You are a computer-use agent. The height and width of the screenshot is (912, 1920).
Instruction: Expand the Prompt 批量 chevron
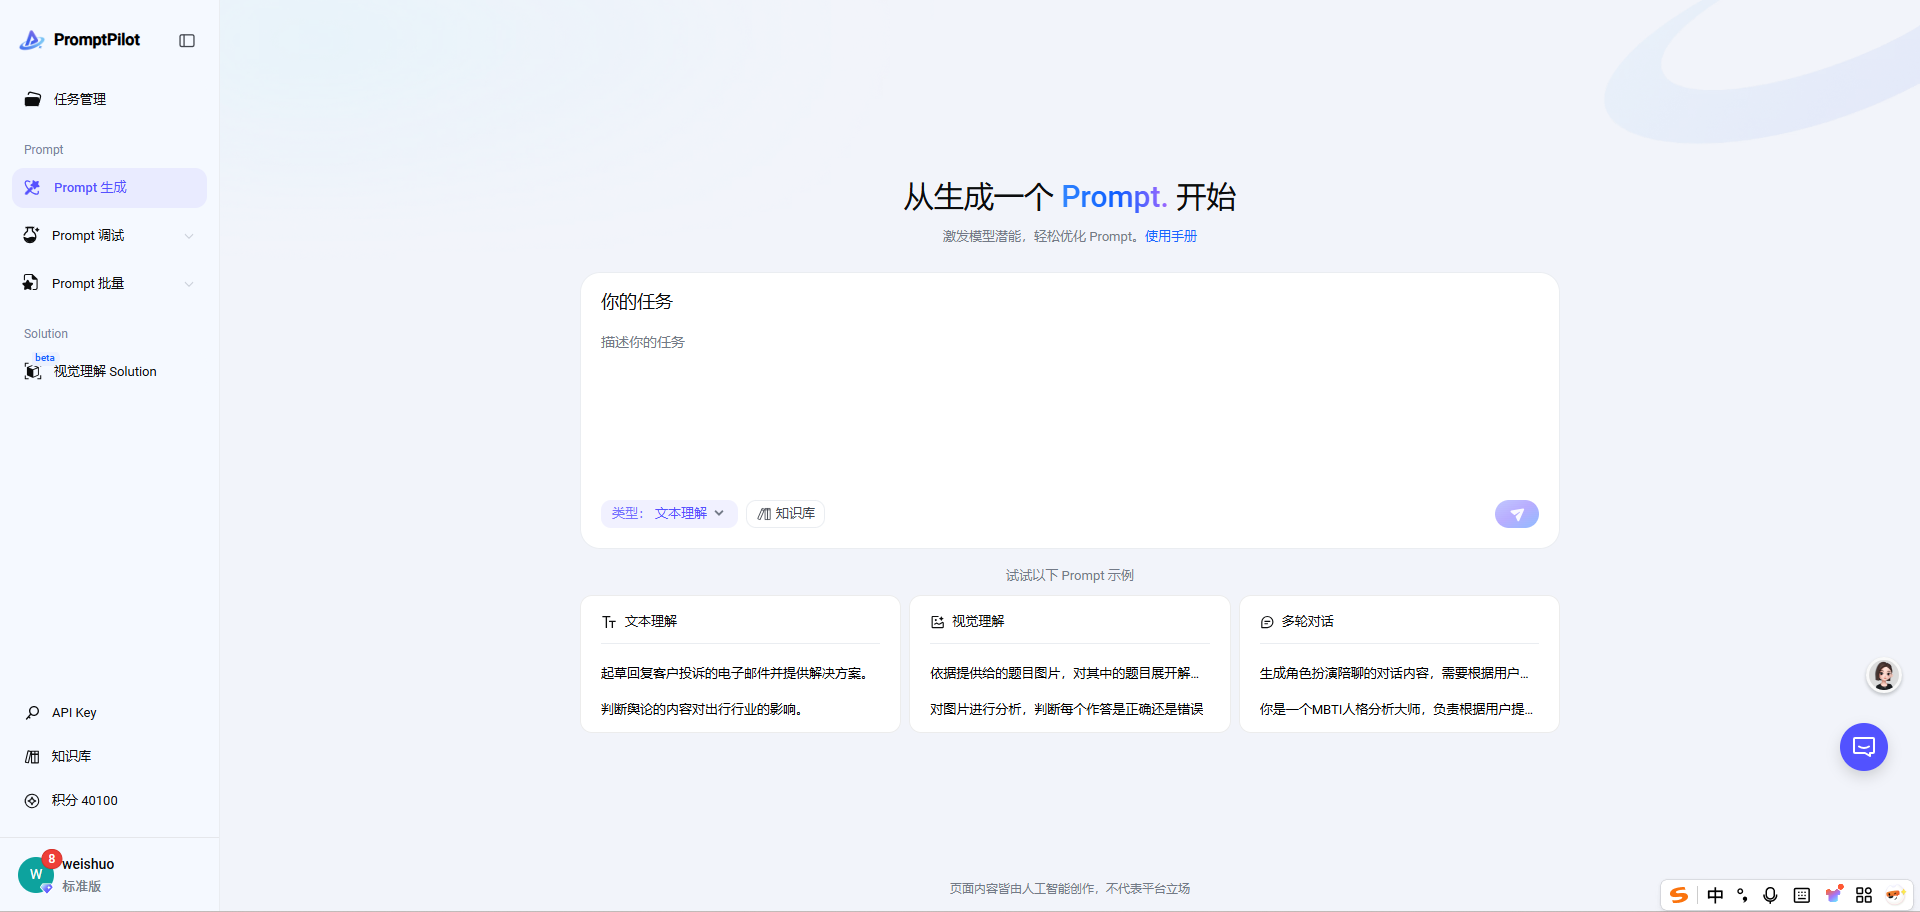click(x=189, y=284)
